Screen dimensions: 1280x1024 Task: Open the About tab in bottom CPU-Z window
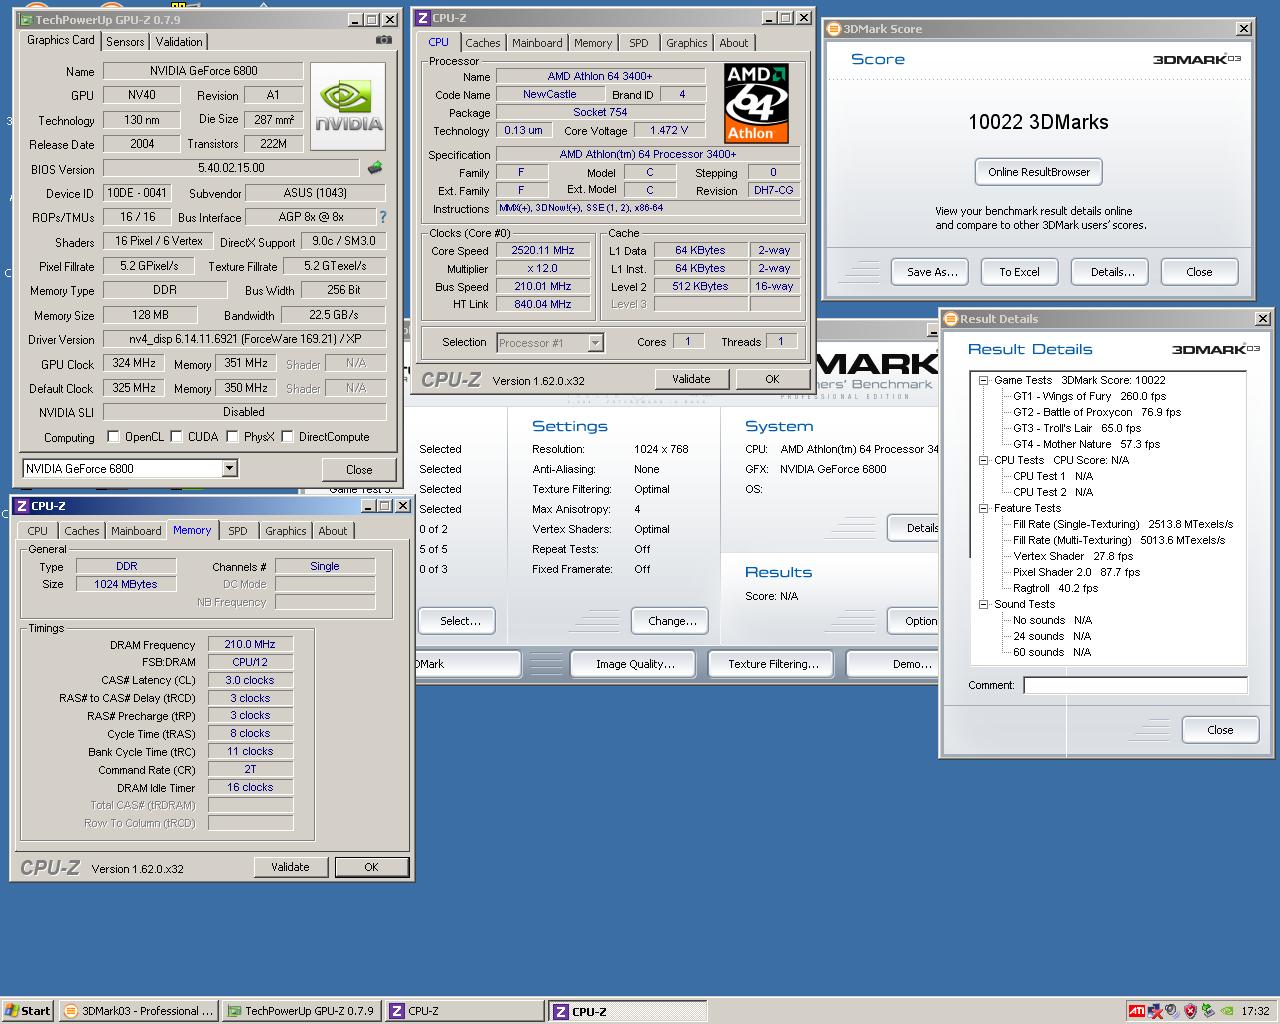pyautogui.click(x=332, y=531)
